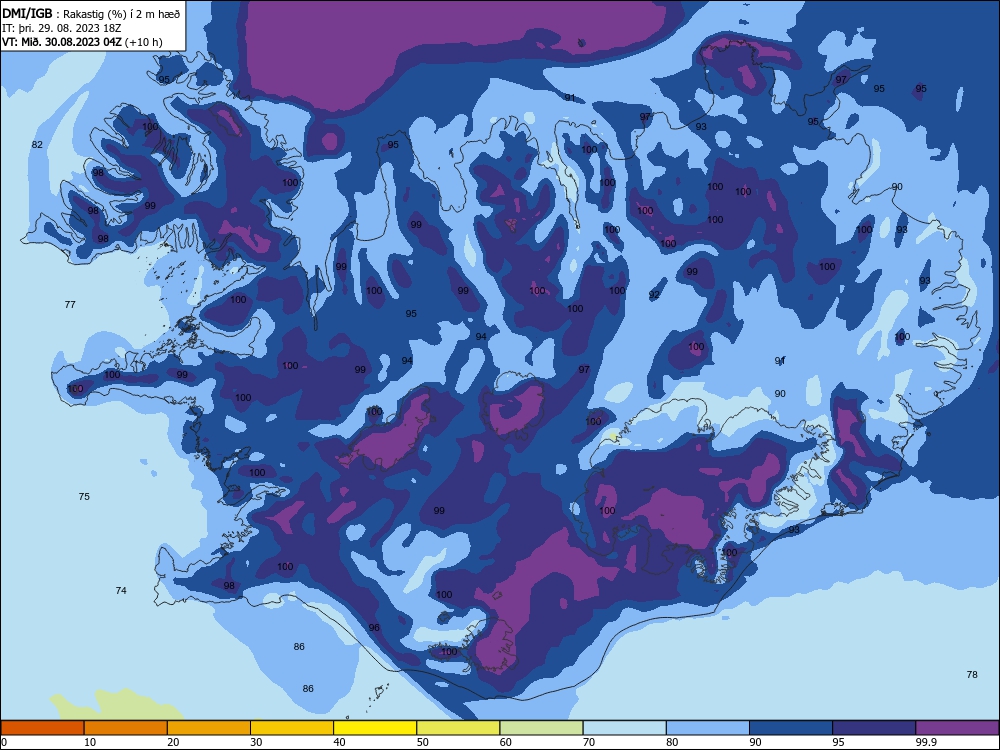Click the '99.9' label on the legend scale

(x=925, y=742)
